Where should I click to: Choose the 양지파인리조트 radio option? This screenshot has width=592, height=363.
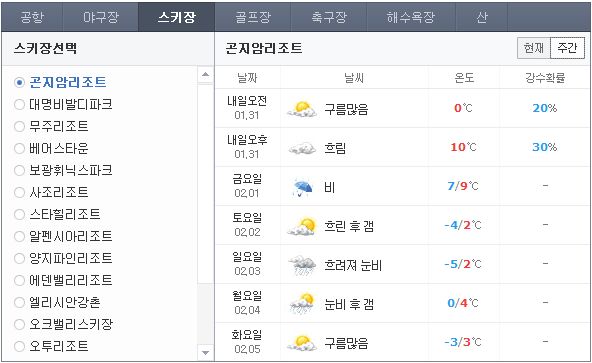(x=19, y=258)
